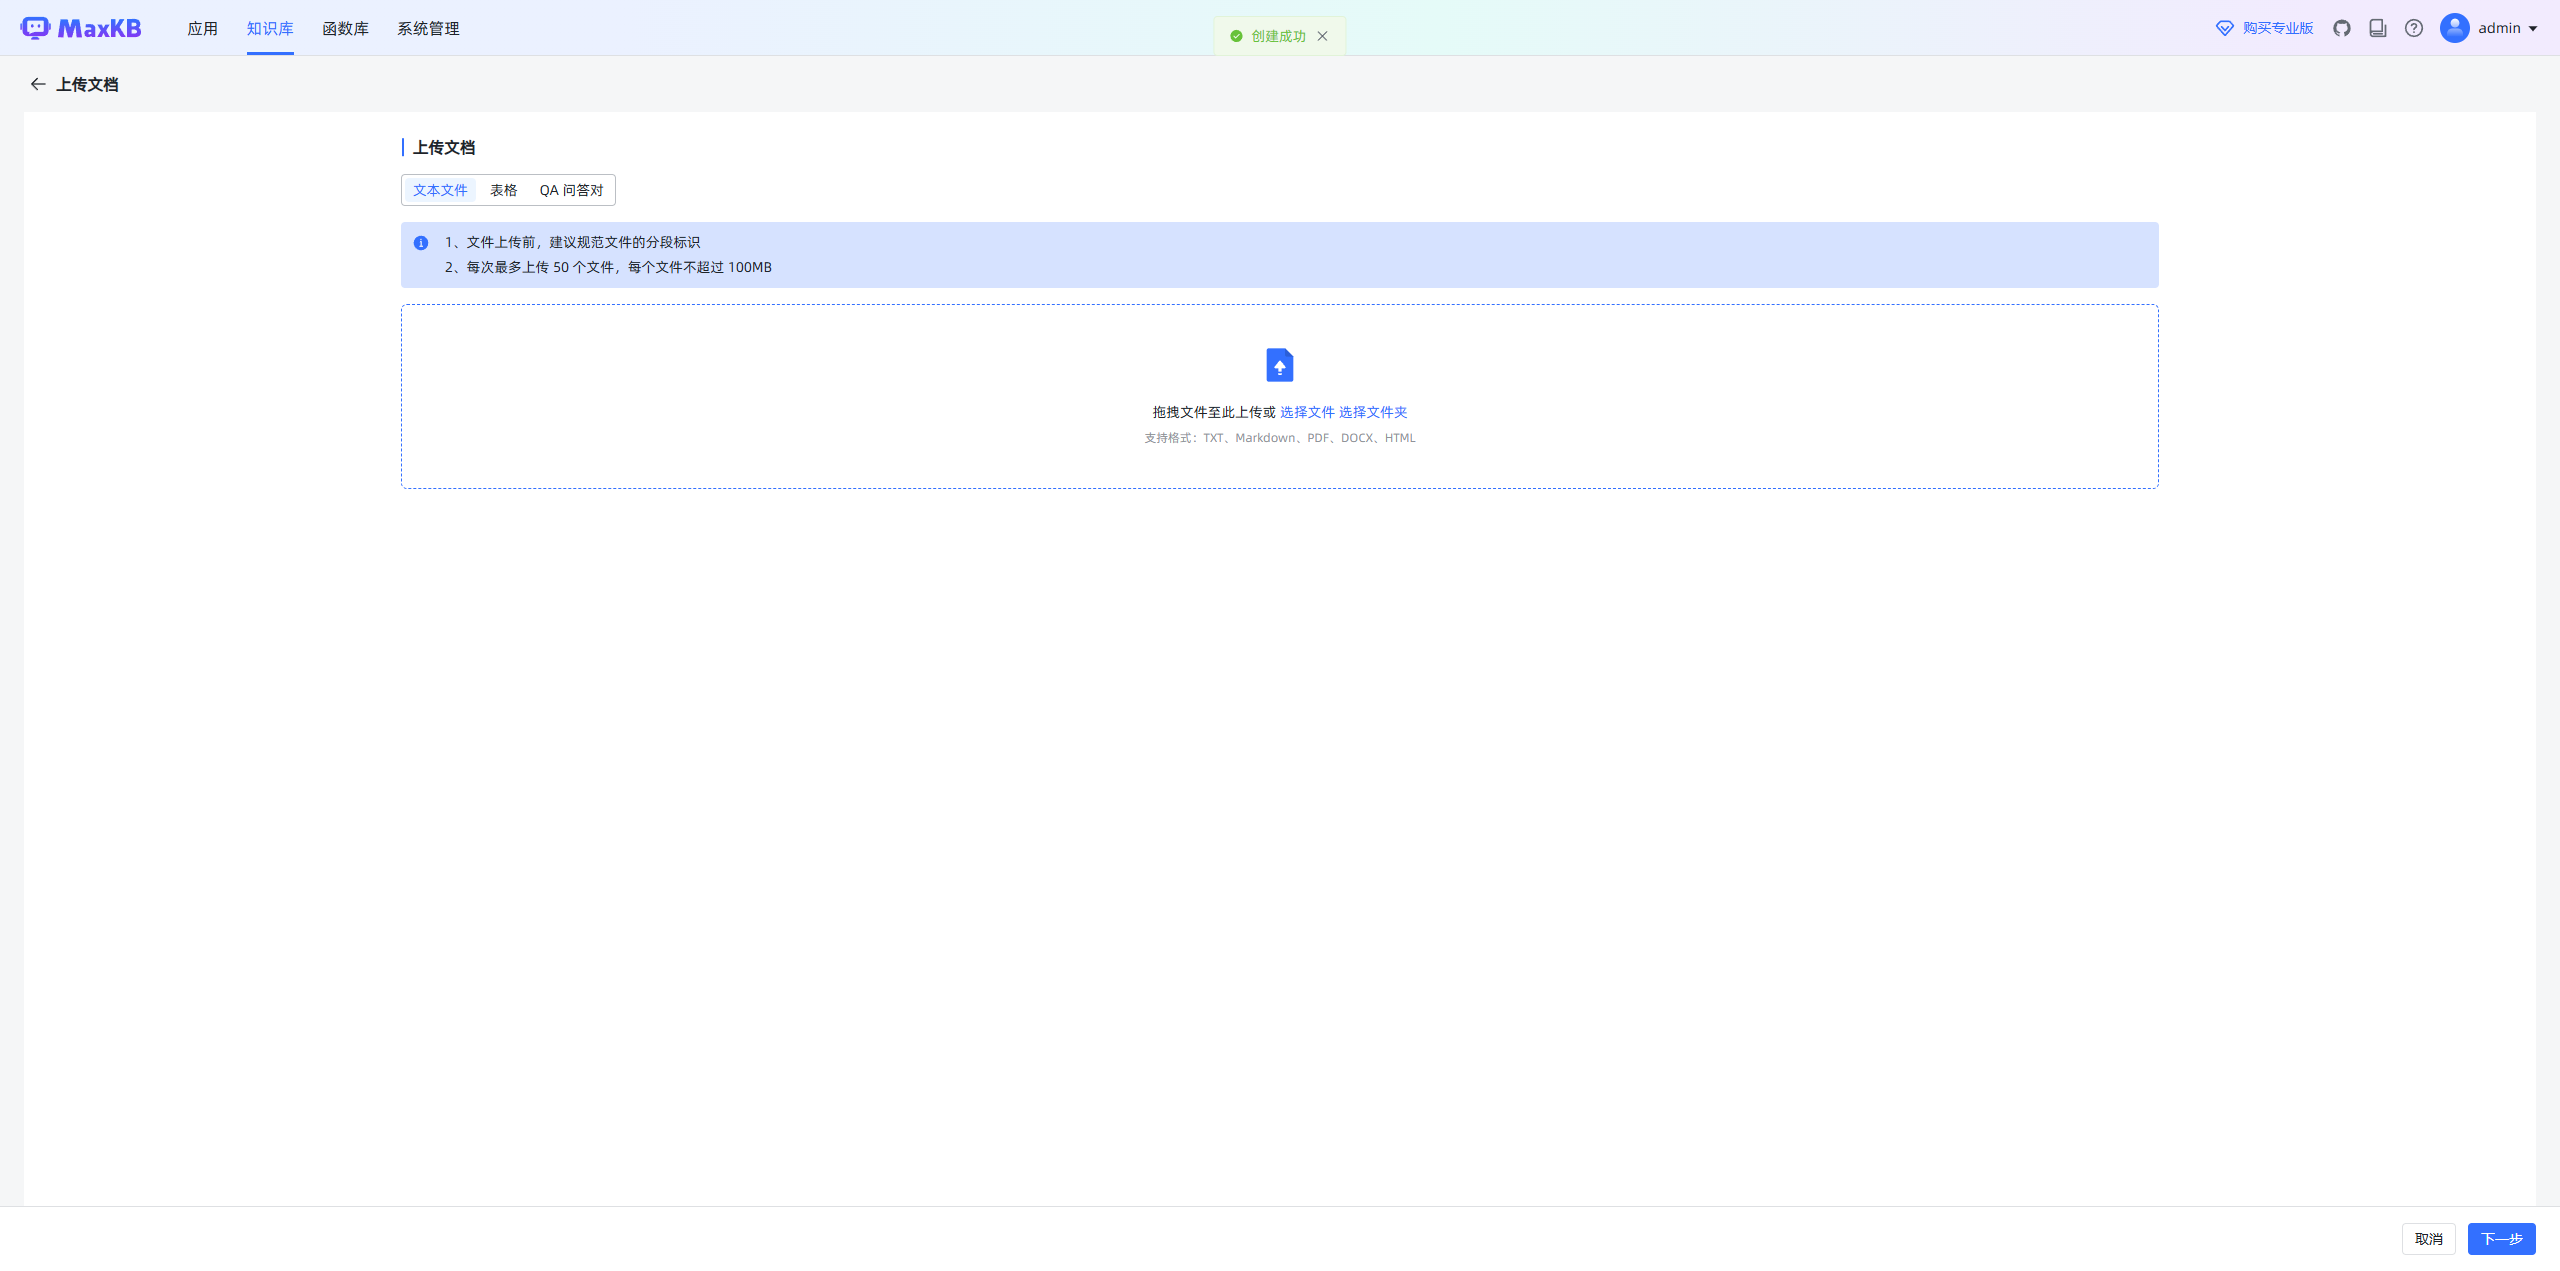
Task: Open the GitHub repository icon
Action: pos(2342,28)
